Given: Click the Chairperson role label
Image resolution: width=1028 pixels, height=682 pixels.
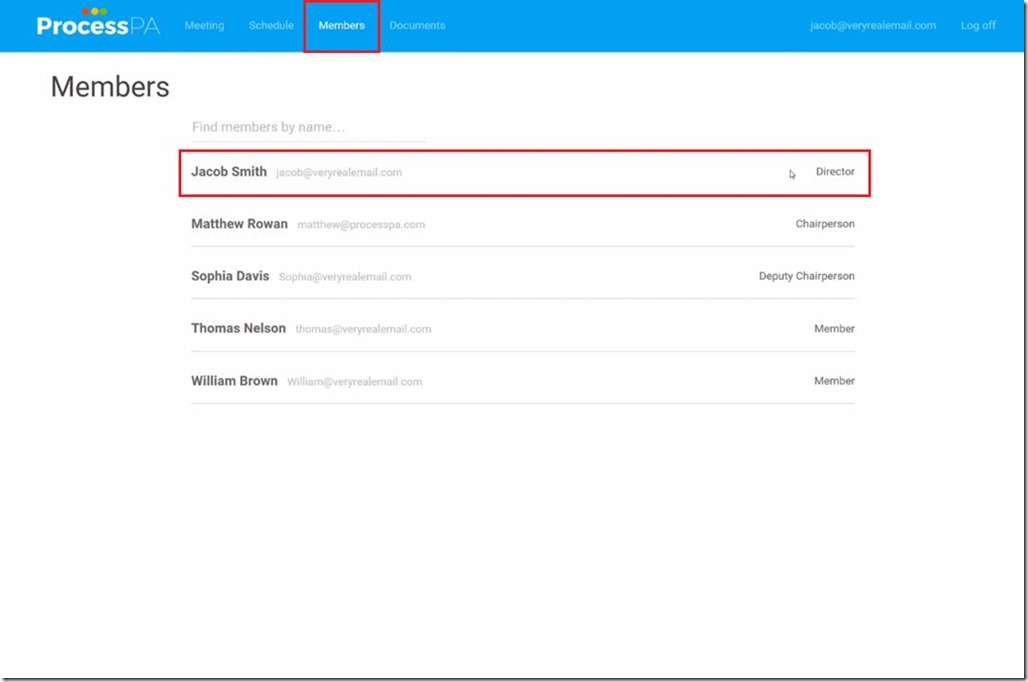Looking at the screenshot, I should (x=824, y=224).
